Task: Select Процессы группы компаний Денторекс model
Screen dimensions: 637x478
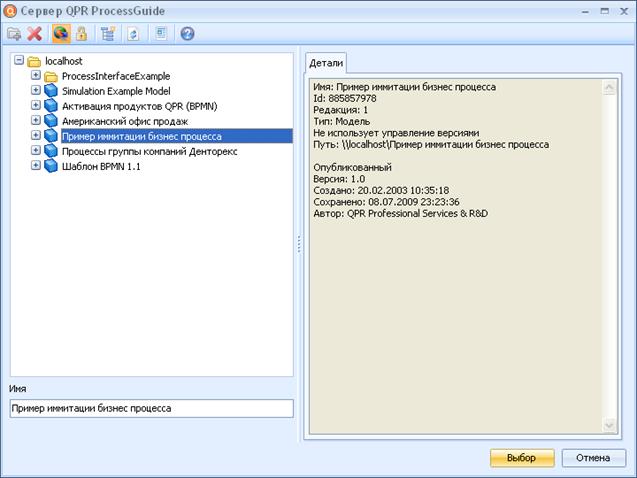Action: (x=150, y=151)
